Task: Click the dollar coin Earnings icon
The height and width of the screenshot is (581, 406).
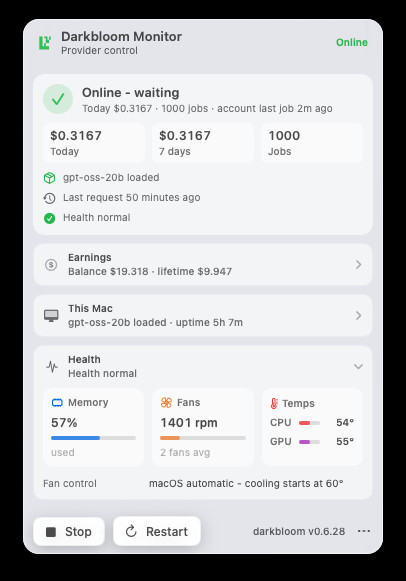Action: (x=51, y=265)
